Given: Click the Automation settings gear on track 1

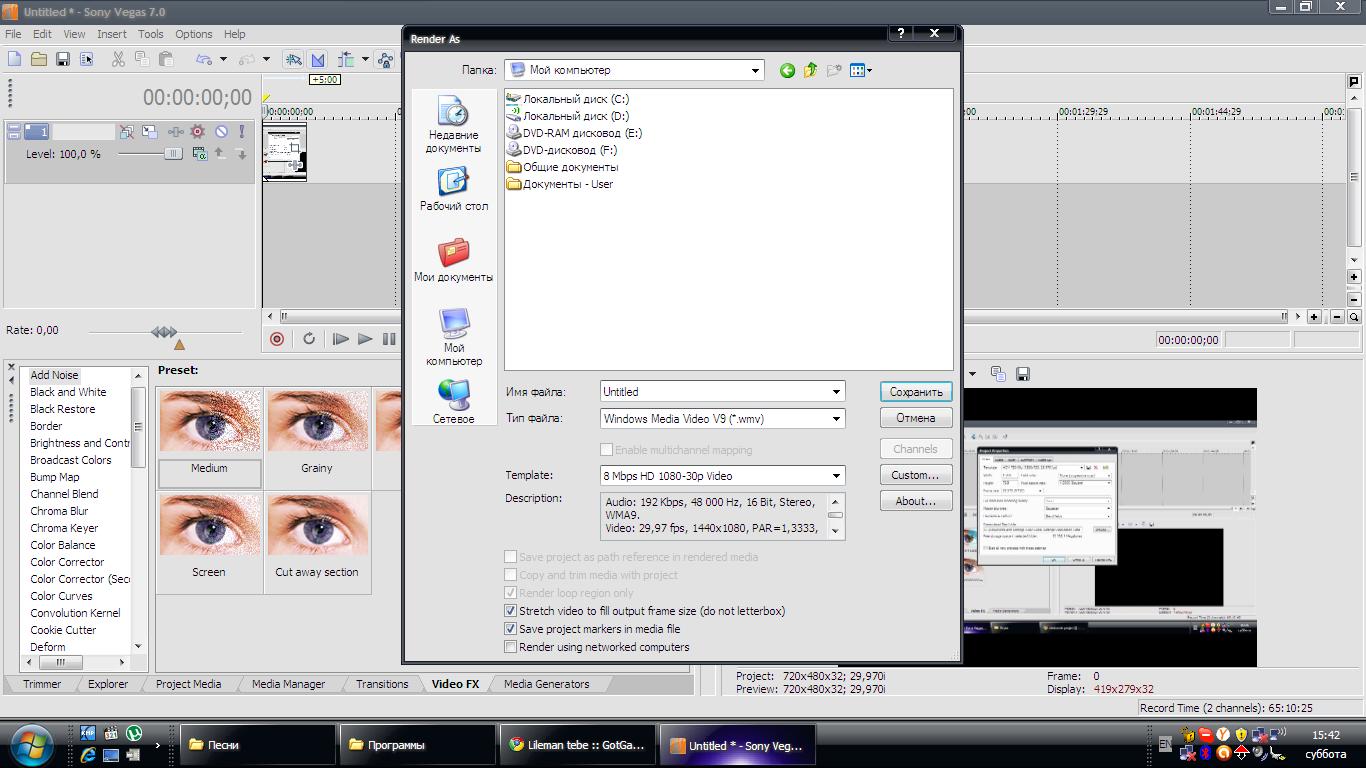Looking at the screenshot, I should pos(198,131).
